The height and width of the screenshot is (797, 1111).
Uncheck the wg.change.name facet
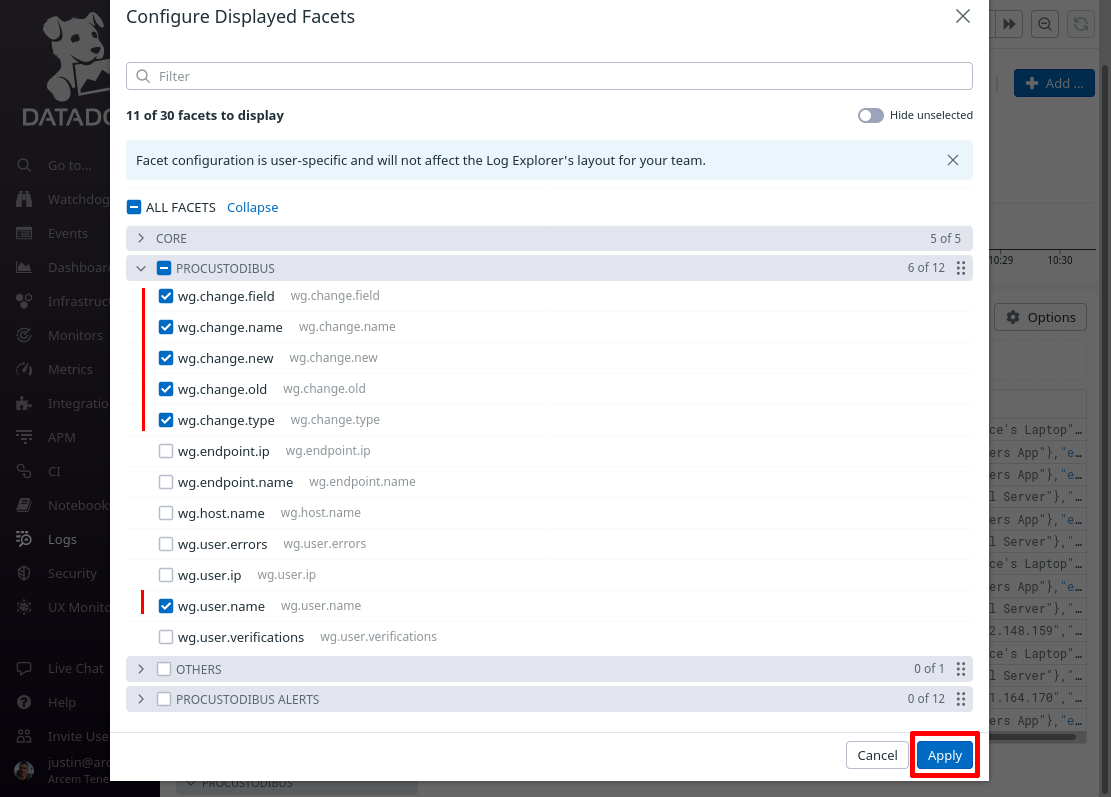click(166, 327)
